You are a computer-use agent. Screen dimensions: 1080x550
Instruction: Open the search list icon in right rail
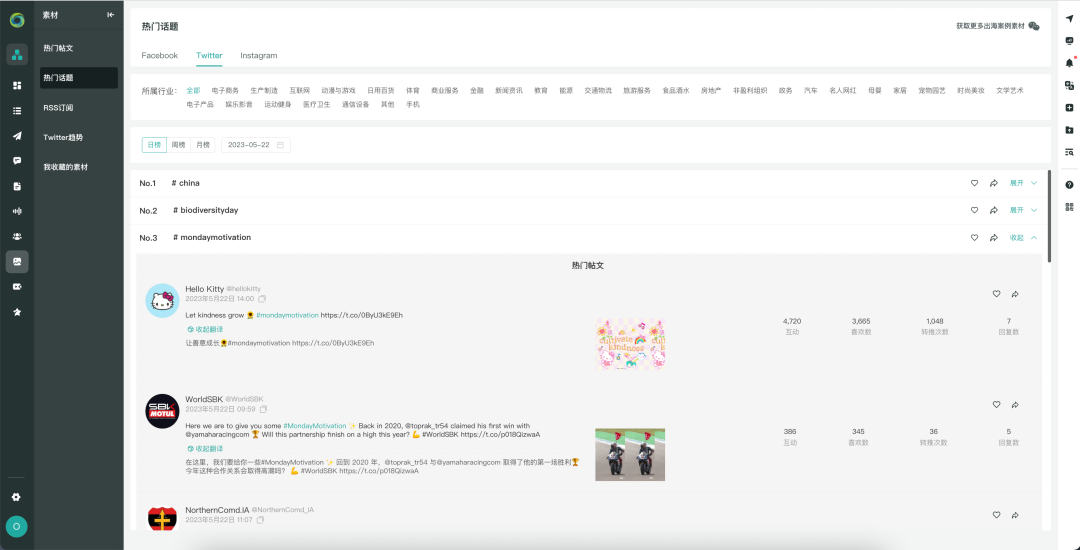[x=1069, y=151]
